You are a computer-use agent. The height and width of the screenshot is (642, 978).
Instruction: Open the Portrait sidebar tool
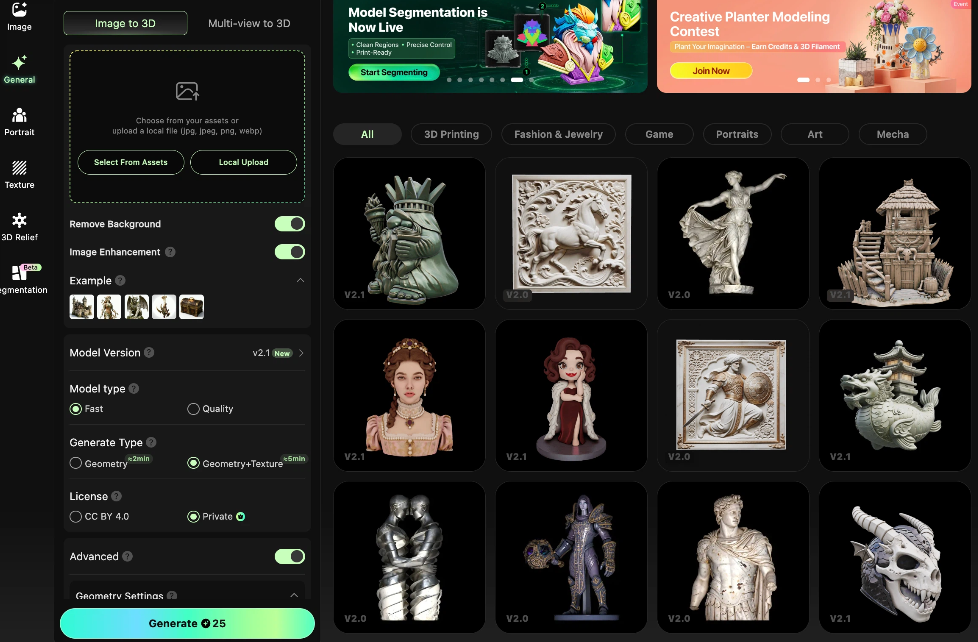(19, 122)
